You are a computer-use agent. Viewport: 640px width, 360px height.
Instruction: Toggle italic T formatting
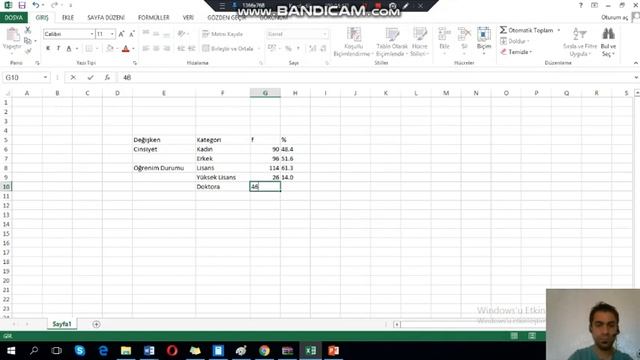point(58,49)
